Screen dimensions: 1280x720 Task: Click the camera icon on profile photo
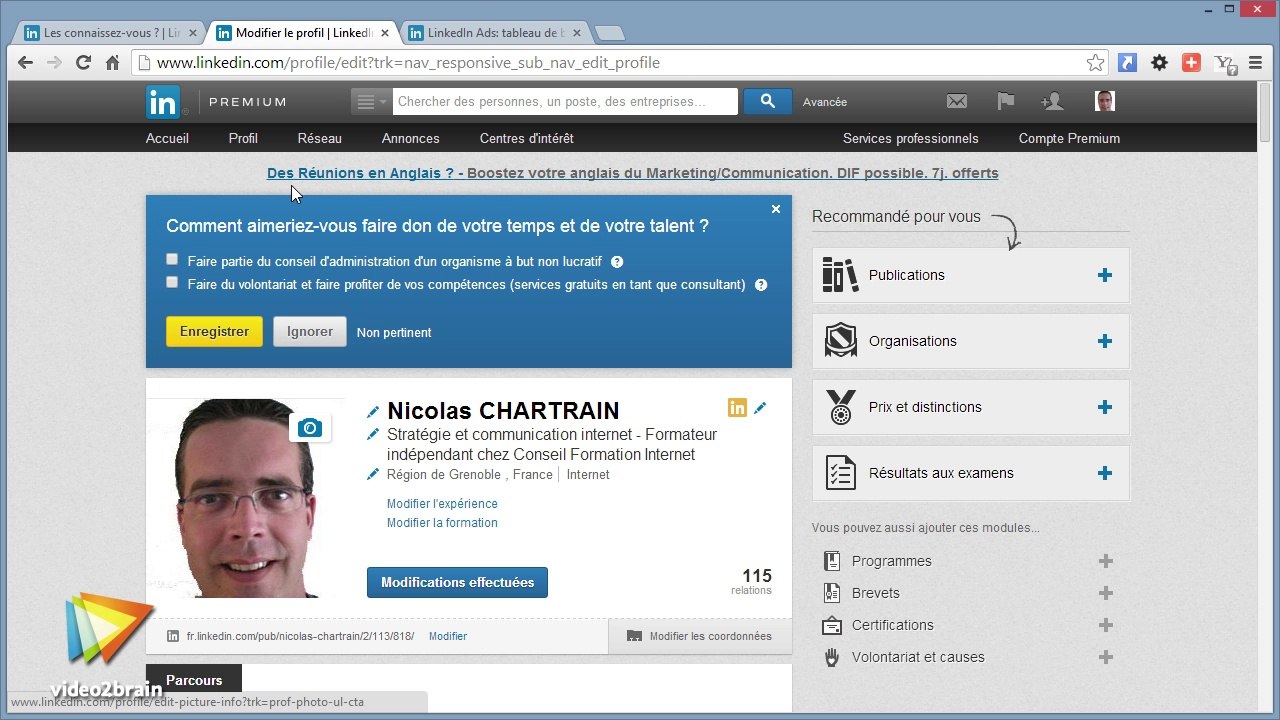[x=310, y=428]
